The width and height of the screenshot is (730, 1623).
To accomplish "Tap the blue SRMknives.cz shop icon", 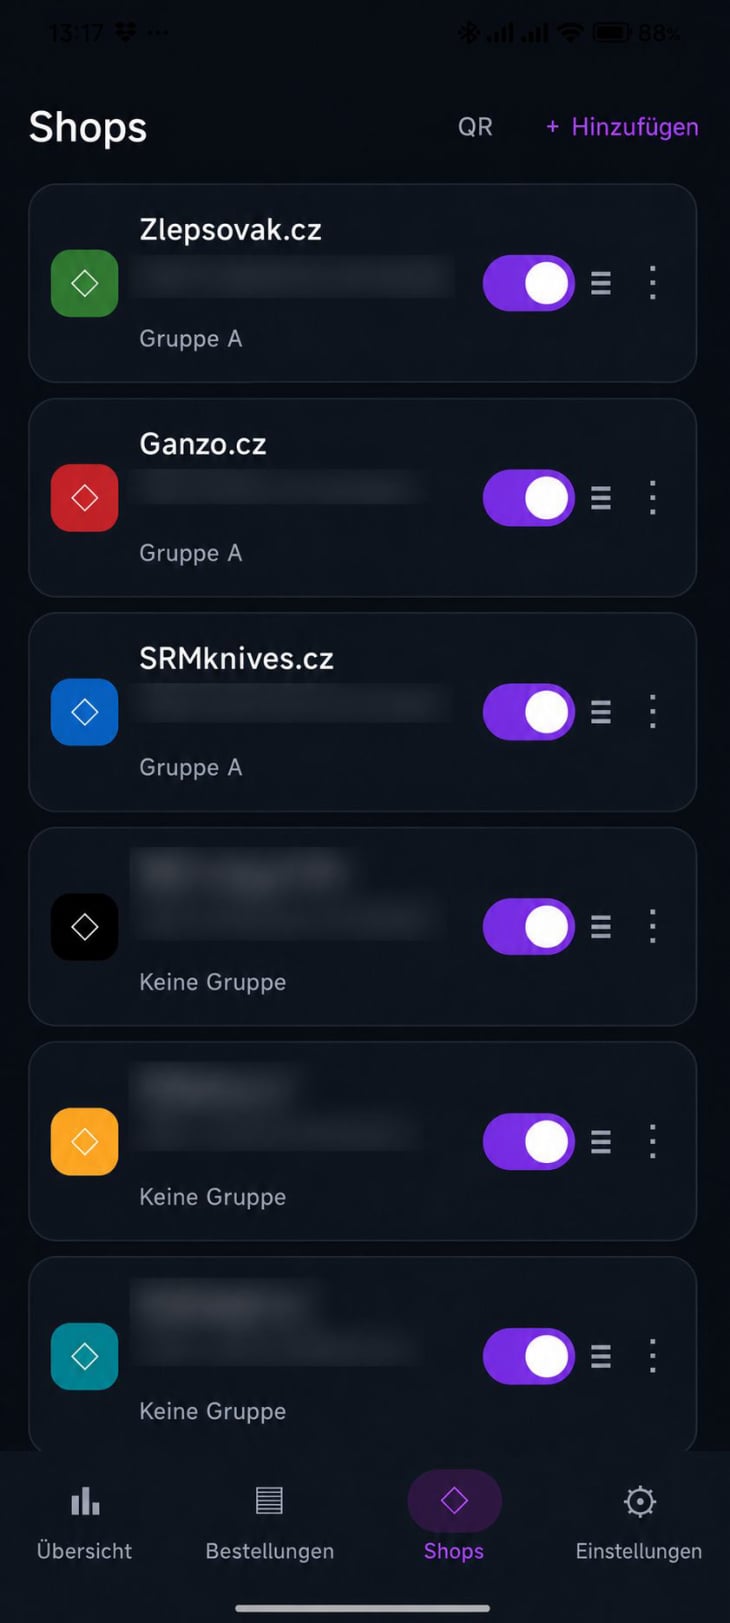I will point(84,712).
